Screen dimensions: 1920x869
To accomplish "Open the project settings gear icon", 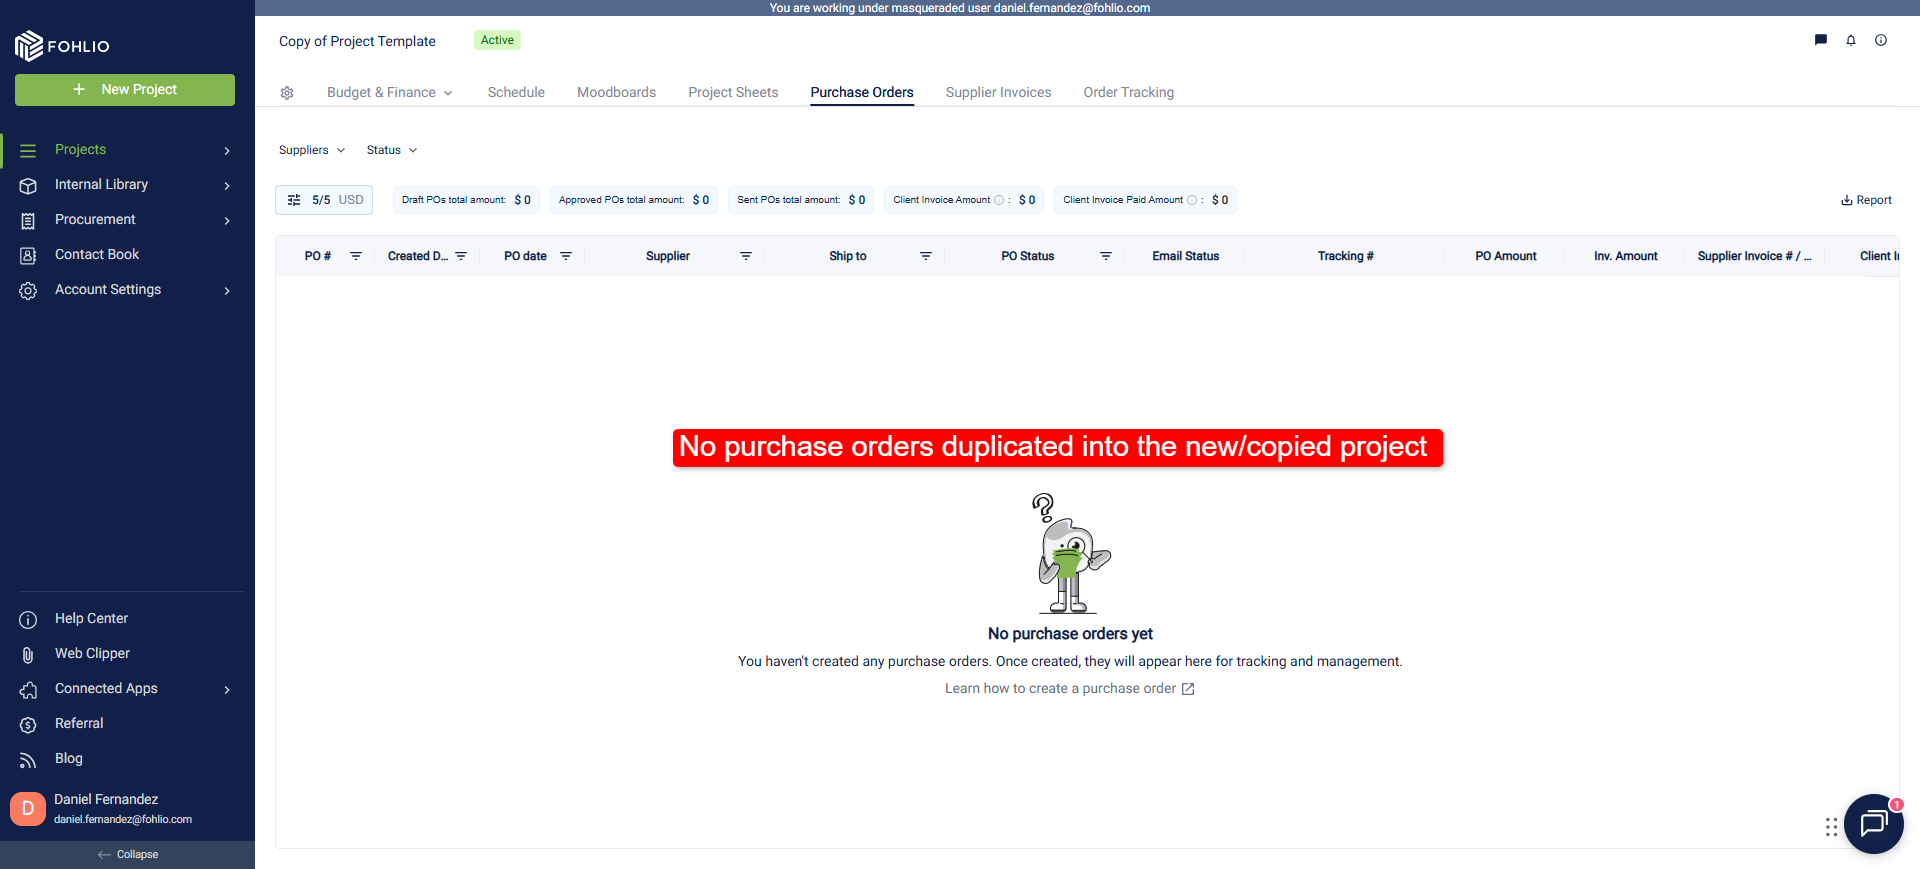I will 287,93.
